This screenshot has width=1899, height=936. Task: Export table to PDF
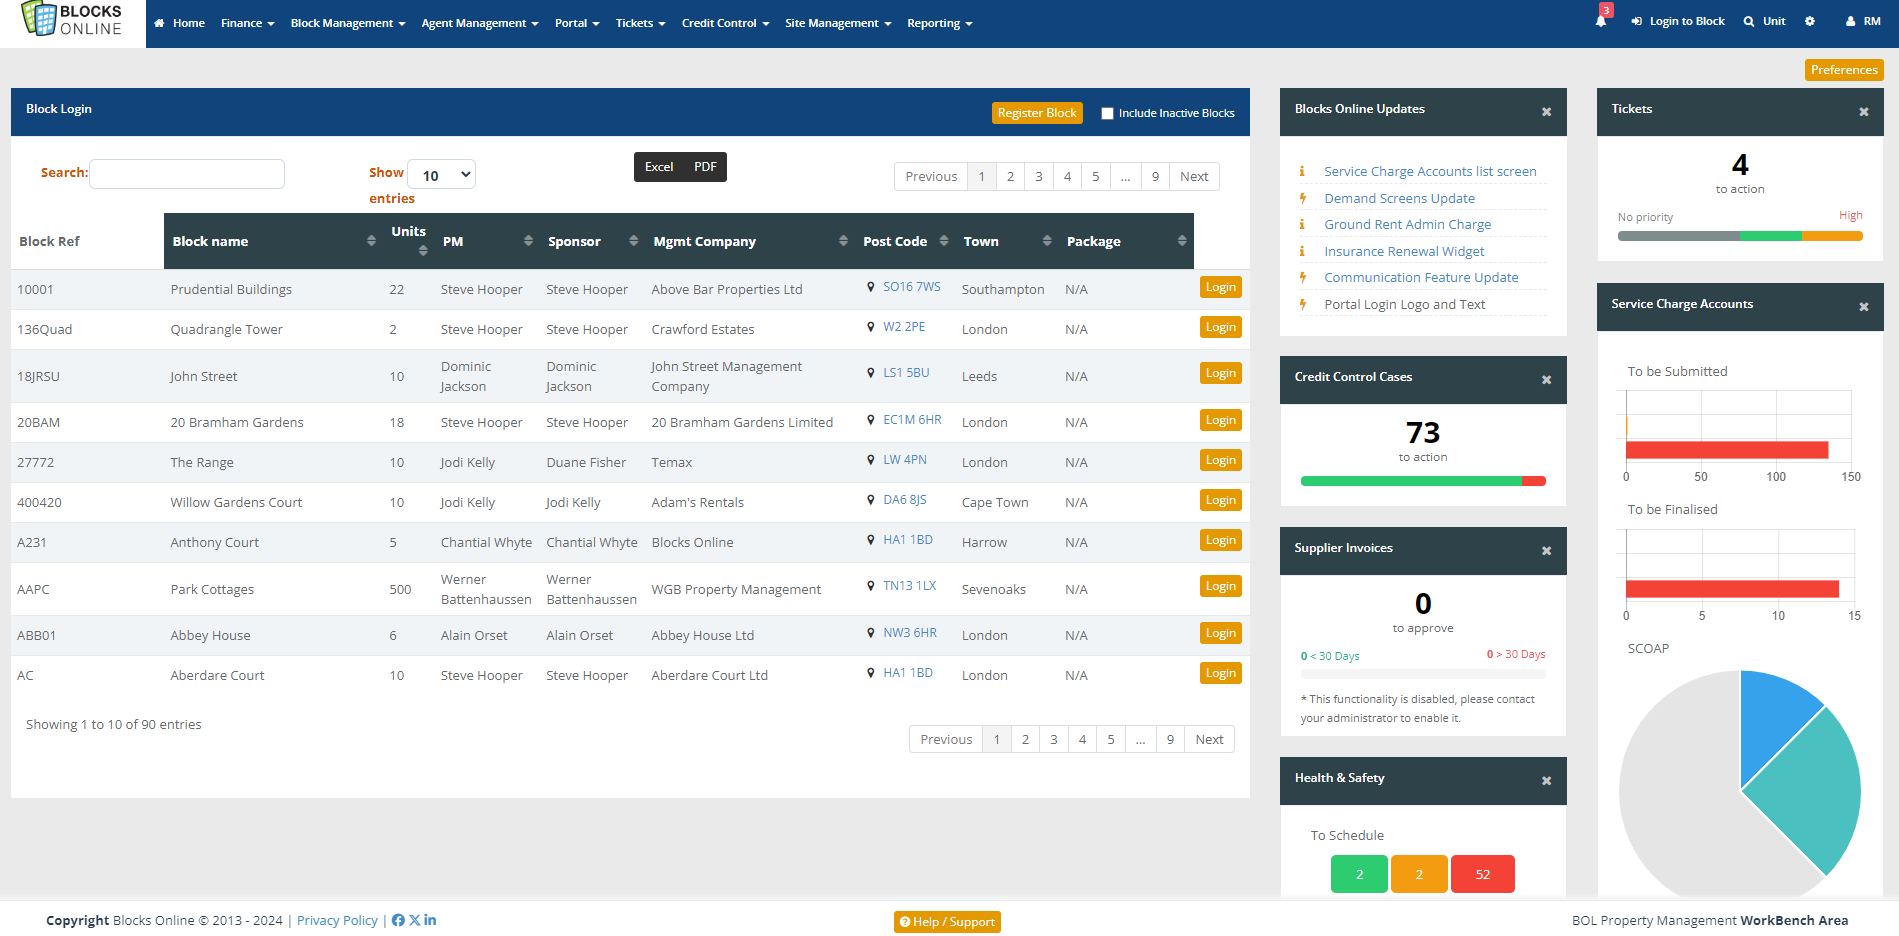click(705, 167)
